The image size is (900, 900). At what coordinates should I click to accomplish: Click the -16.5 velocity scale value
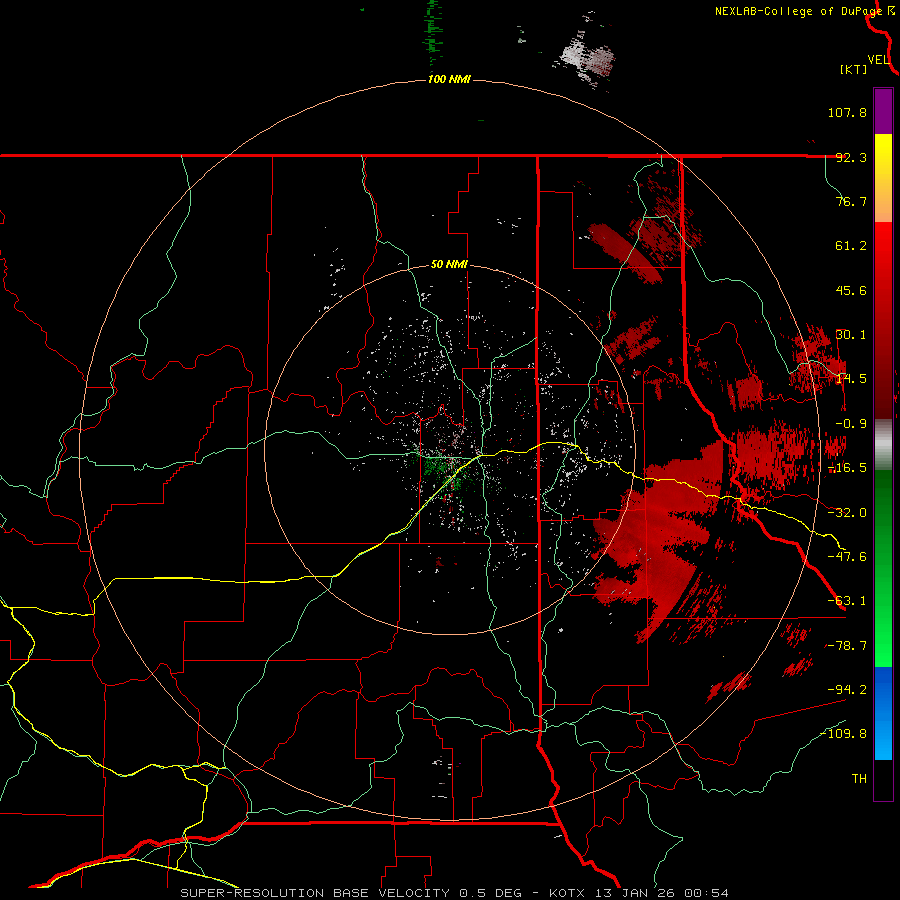point(847,468)
